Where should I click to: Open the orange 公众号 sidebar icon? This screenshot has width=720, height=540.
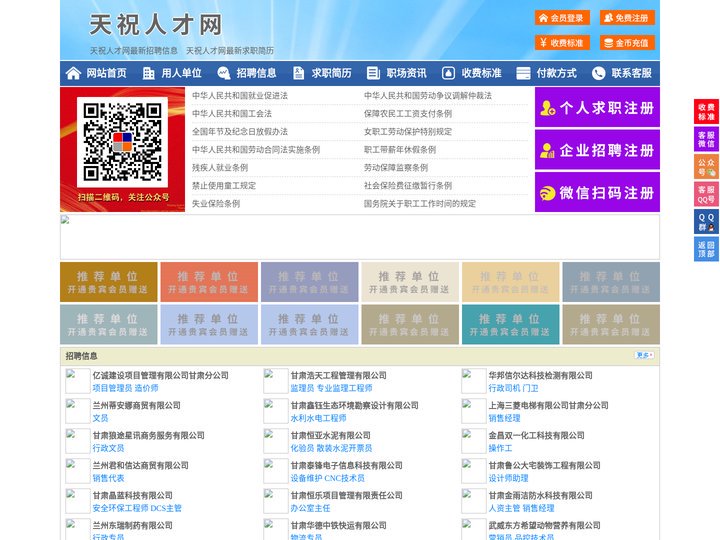[706, 167]
